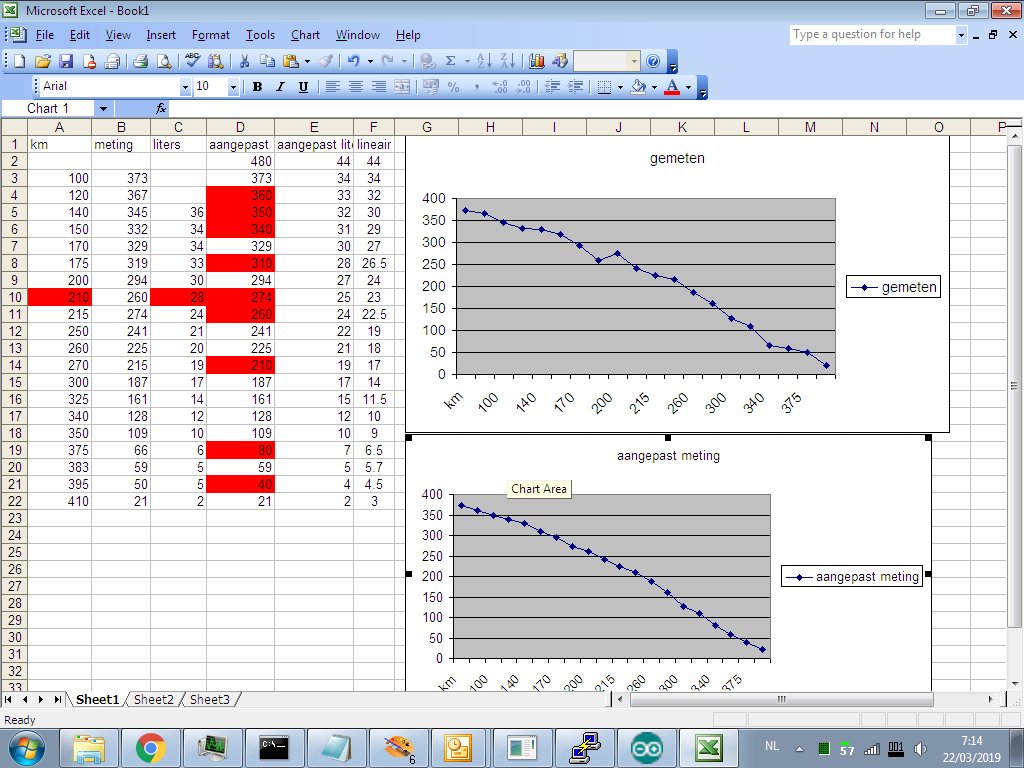
Task: Toggle italic formatting
Action: [x=280, y=87]
